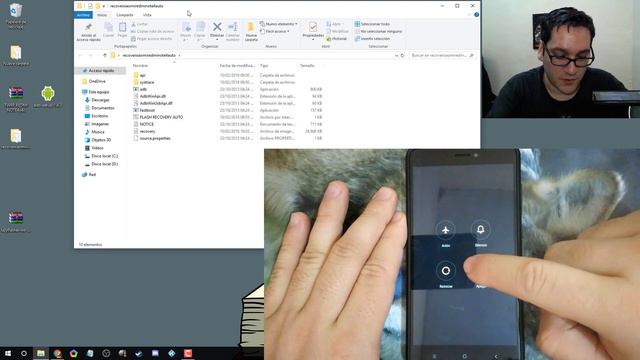Click Anclar al Acceso rápido in ribbon

(x=88, y=32)
